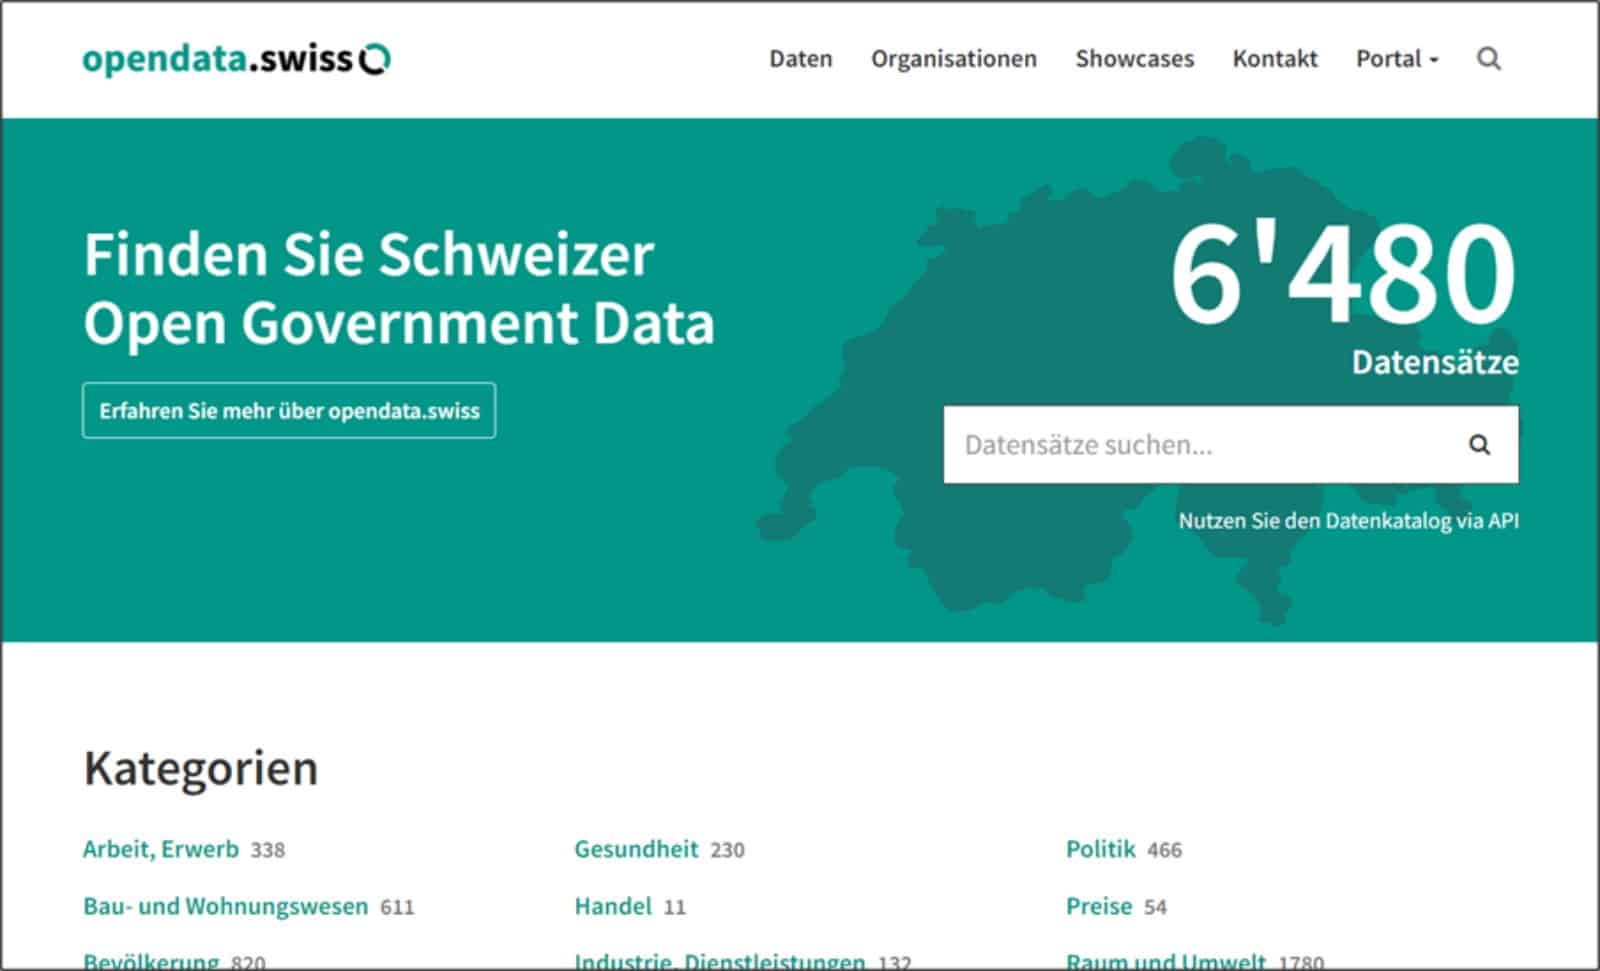The image size is (1600, 971).
Task: Open 'Industrie, Dienstleistungen' category
Action: pos(719,961)
